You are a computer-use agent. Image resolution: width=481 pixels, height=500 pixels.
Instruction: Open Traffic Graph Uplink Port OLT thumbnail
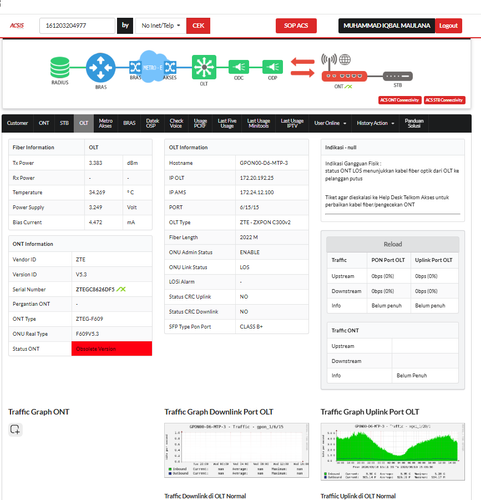click(x=393, y=452)
